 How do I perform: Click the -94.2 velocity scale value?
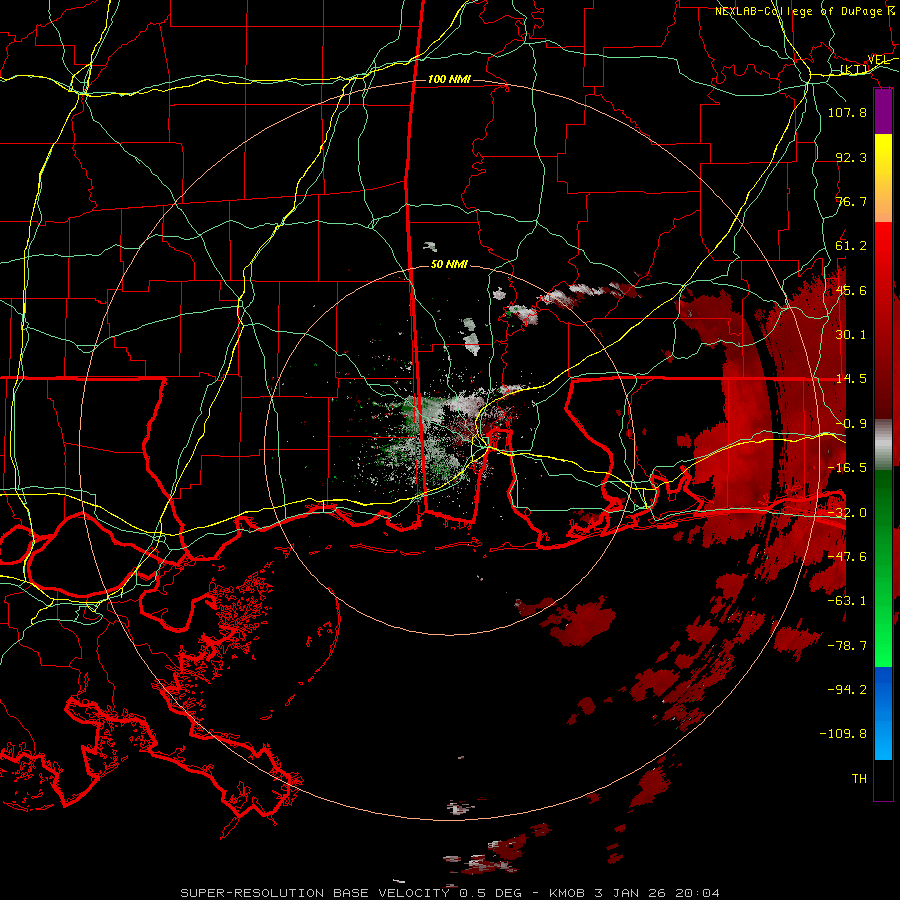(x=847, y=690)
